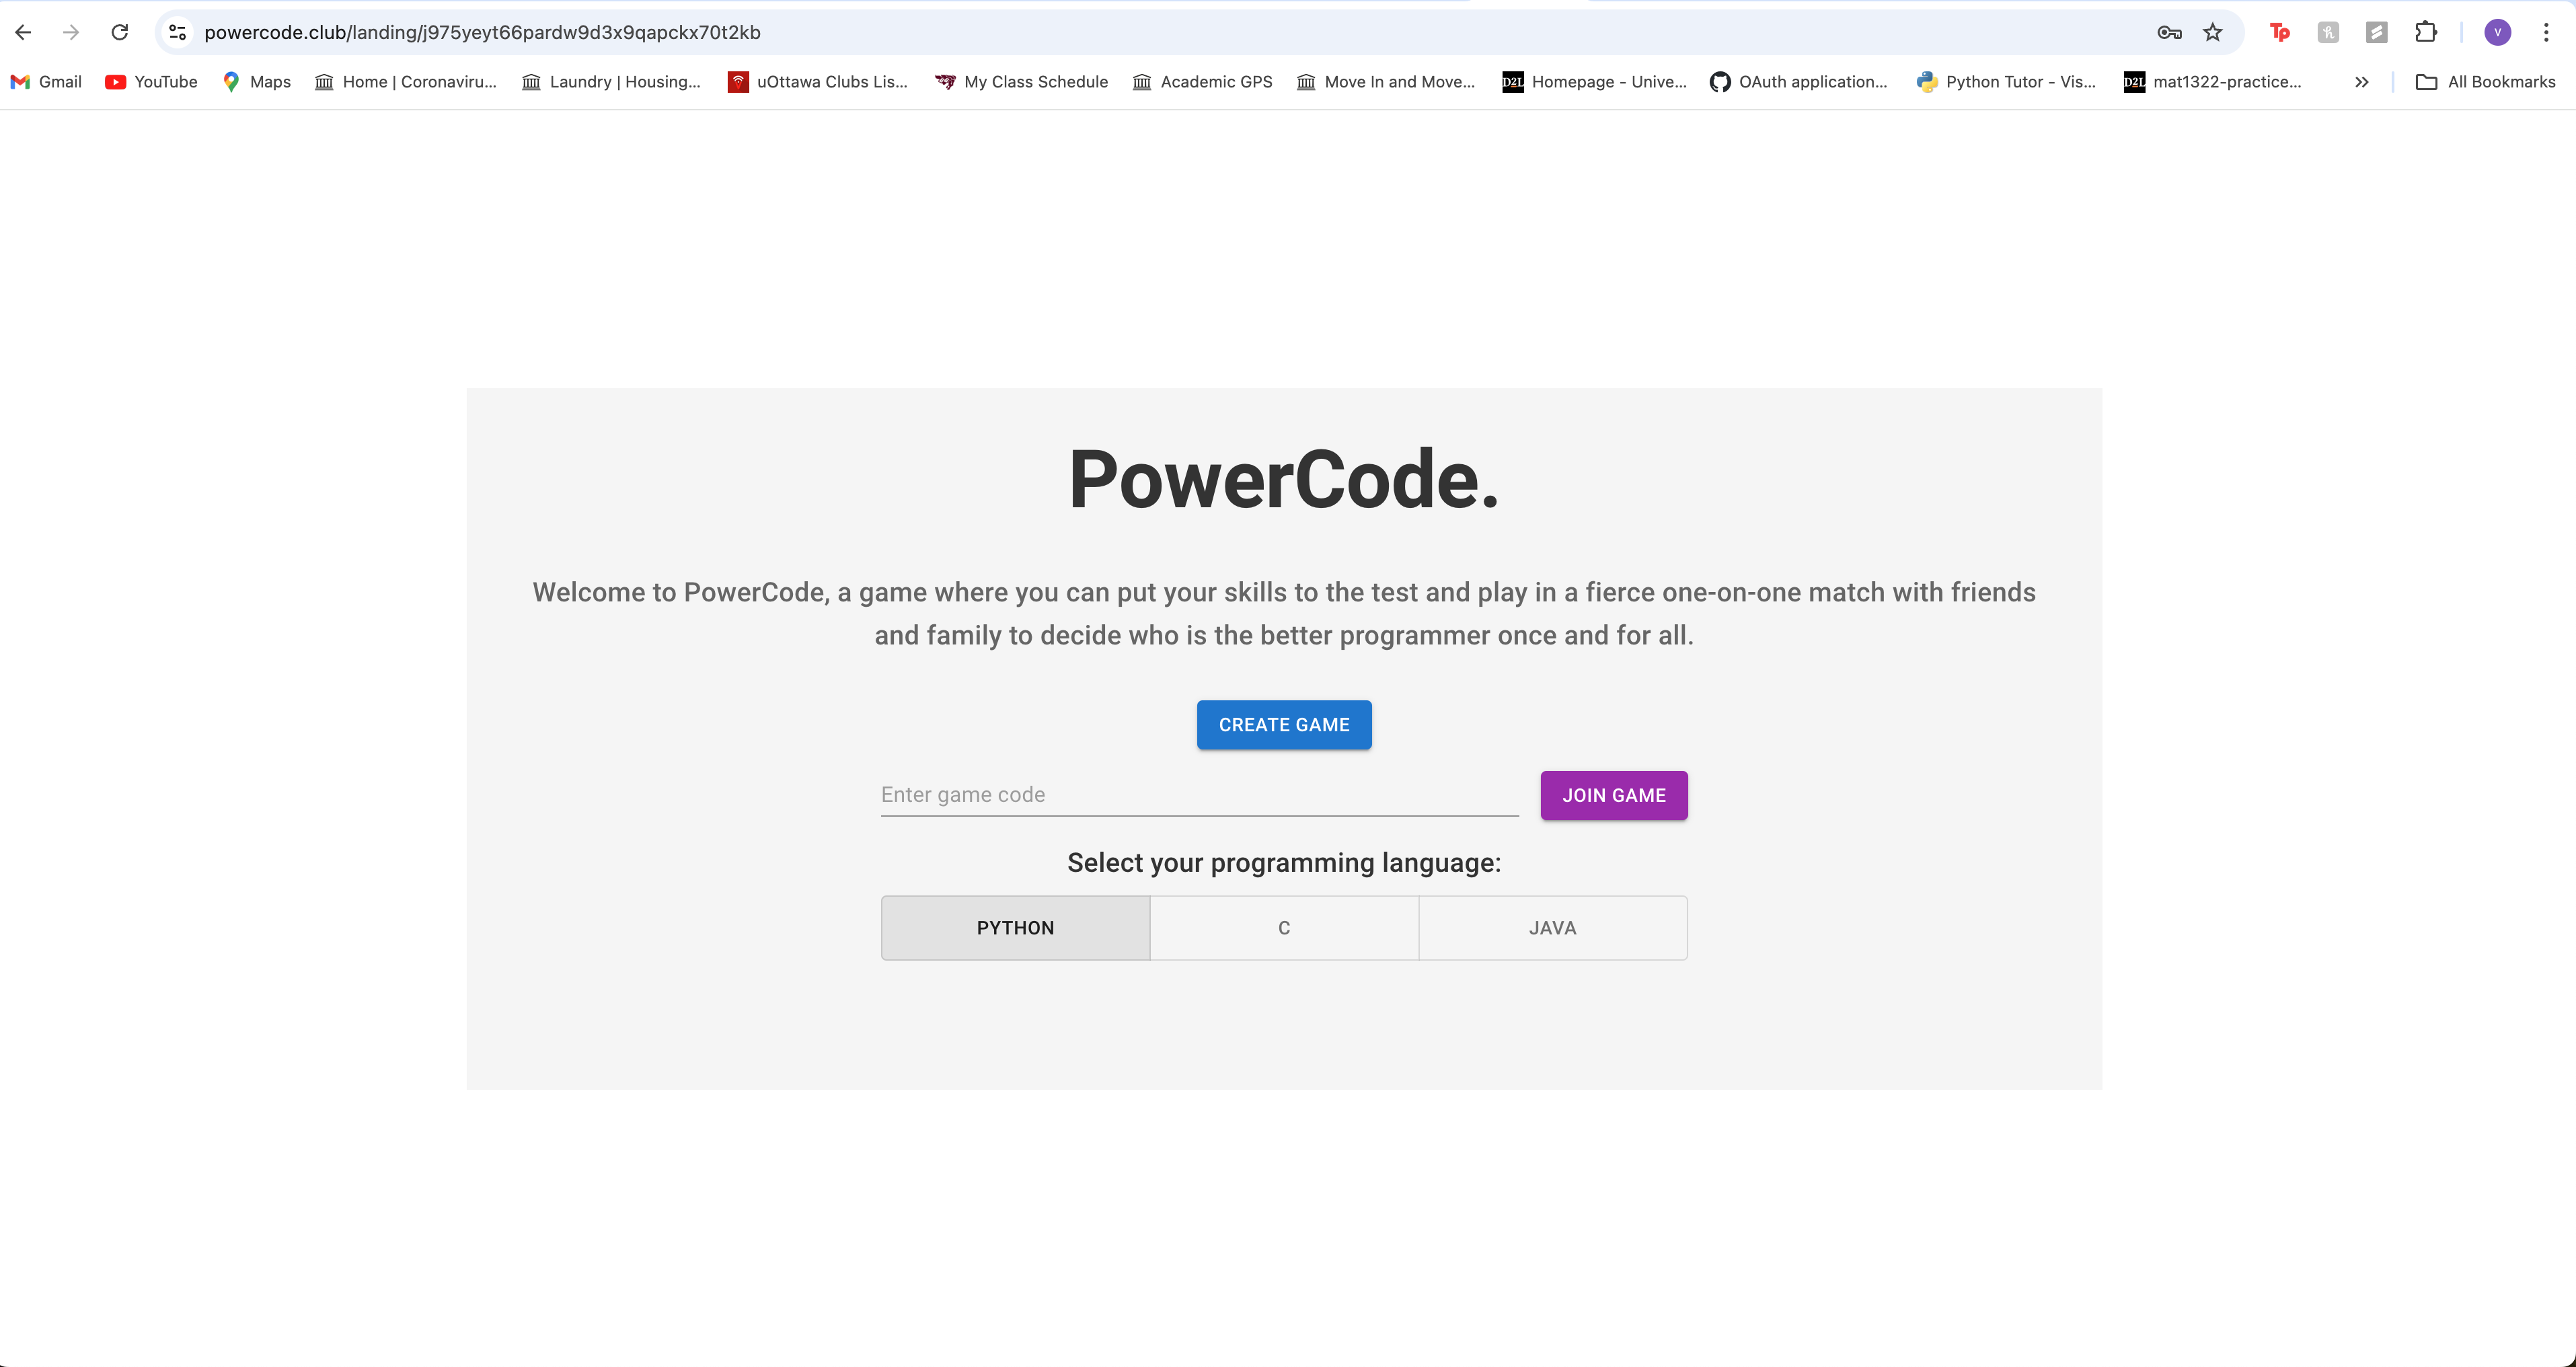
Task: Click the purple profile avatar icon
Action: [2497, 32]
